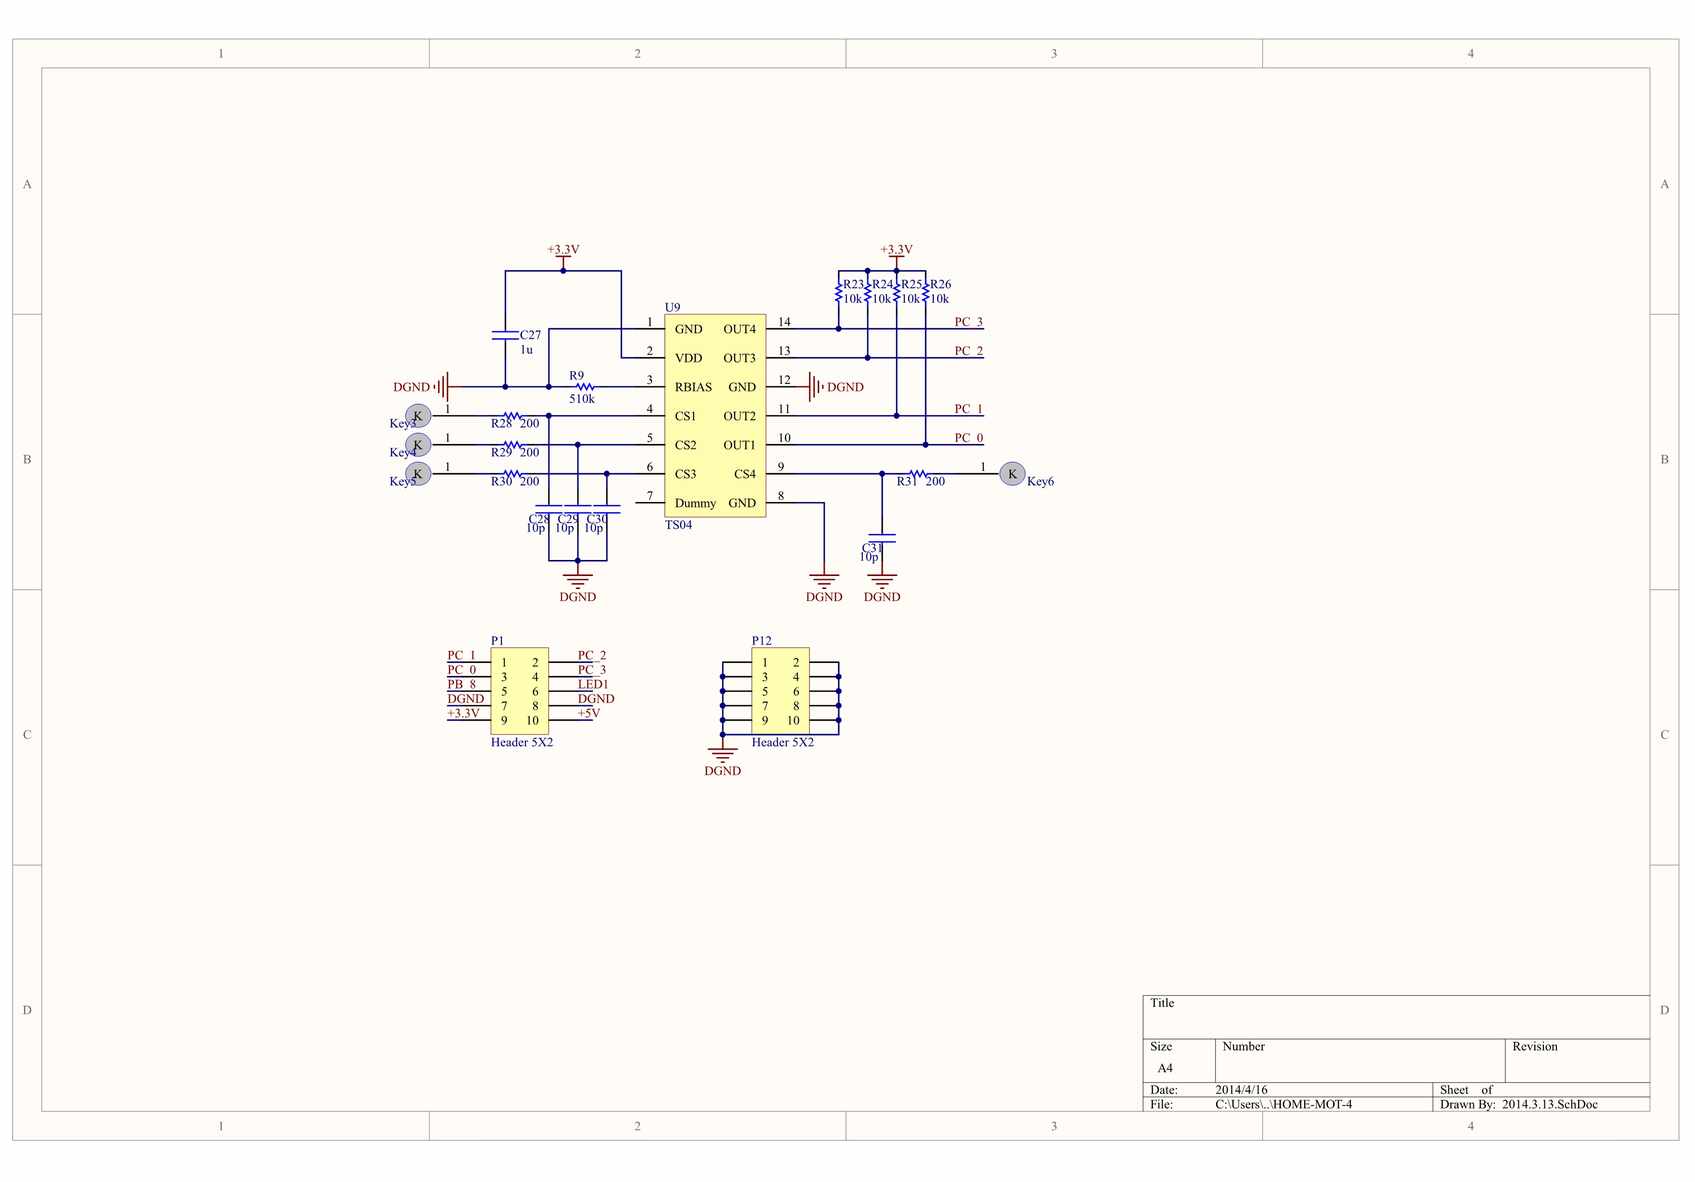Click the Revision field in title block
Screen dimensions: 1695x1182
tap(1577, 1061)
